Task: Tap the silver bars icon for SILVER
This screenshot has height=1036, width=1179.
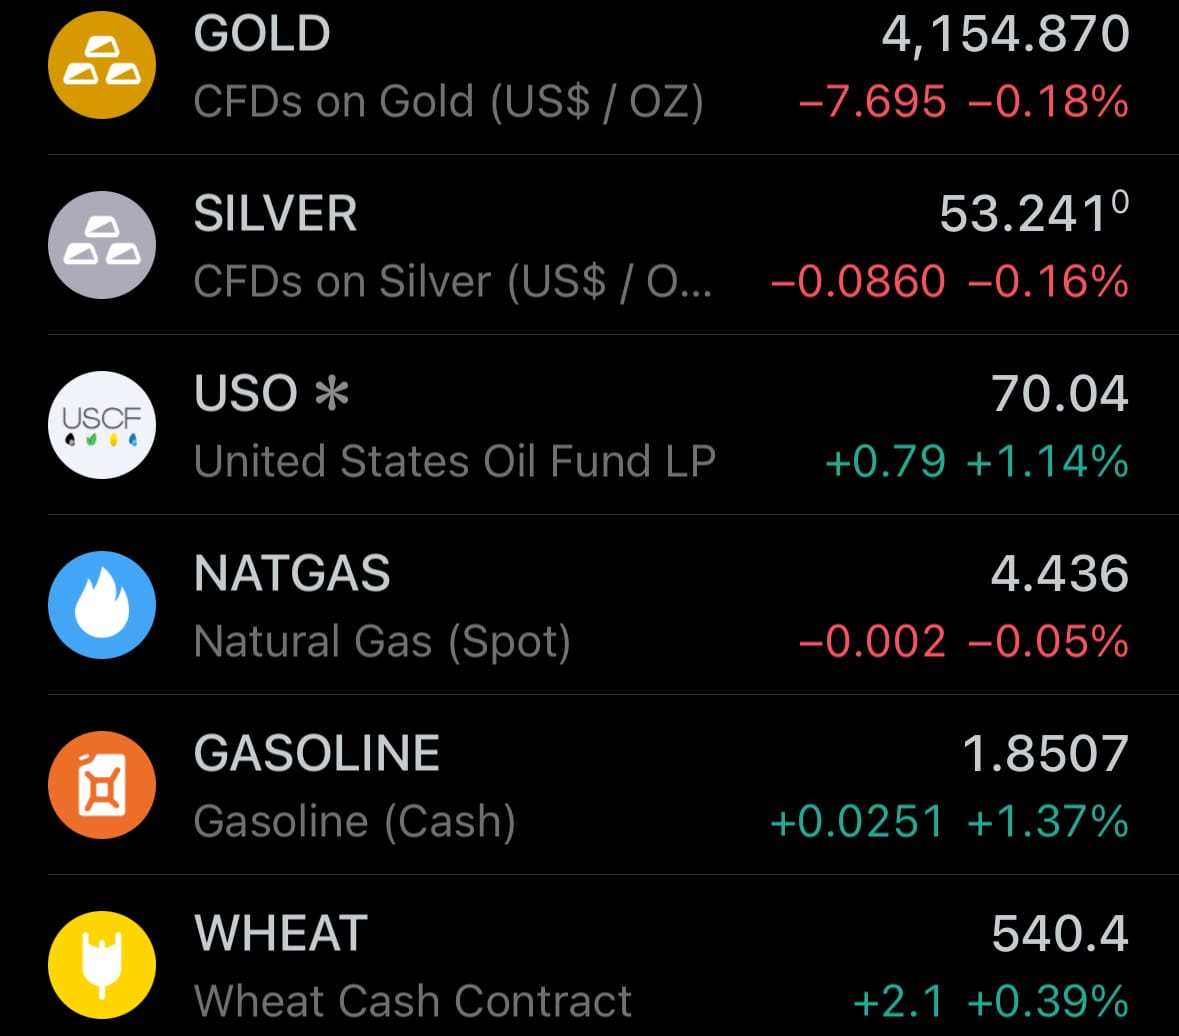Action: coord(101,244)
